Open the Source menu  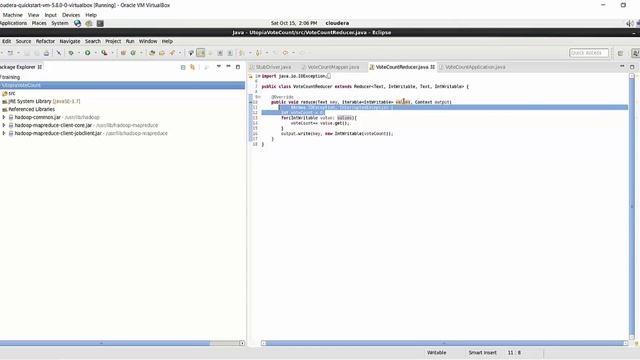pos(23,41)
